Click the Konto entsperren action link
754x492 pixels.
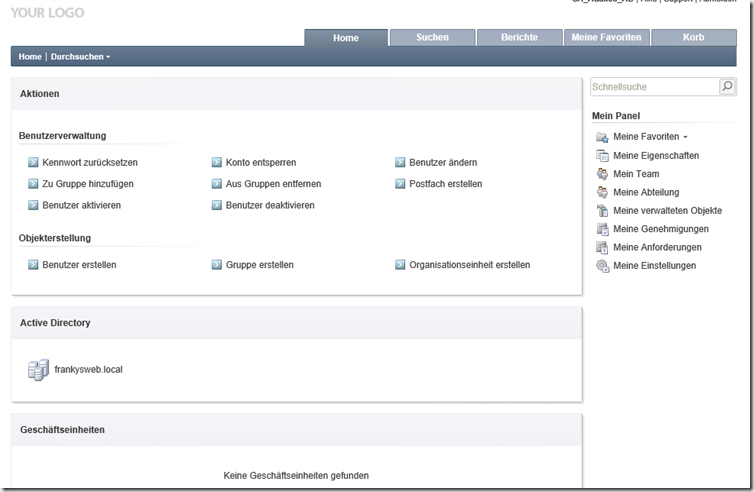coord(260,162)
